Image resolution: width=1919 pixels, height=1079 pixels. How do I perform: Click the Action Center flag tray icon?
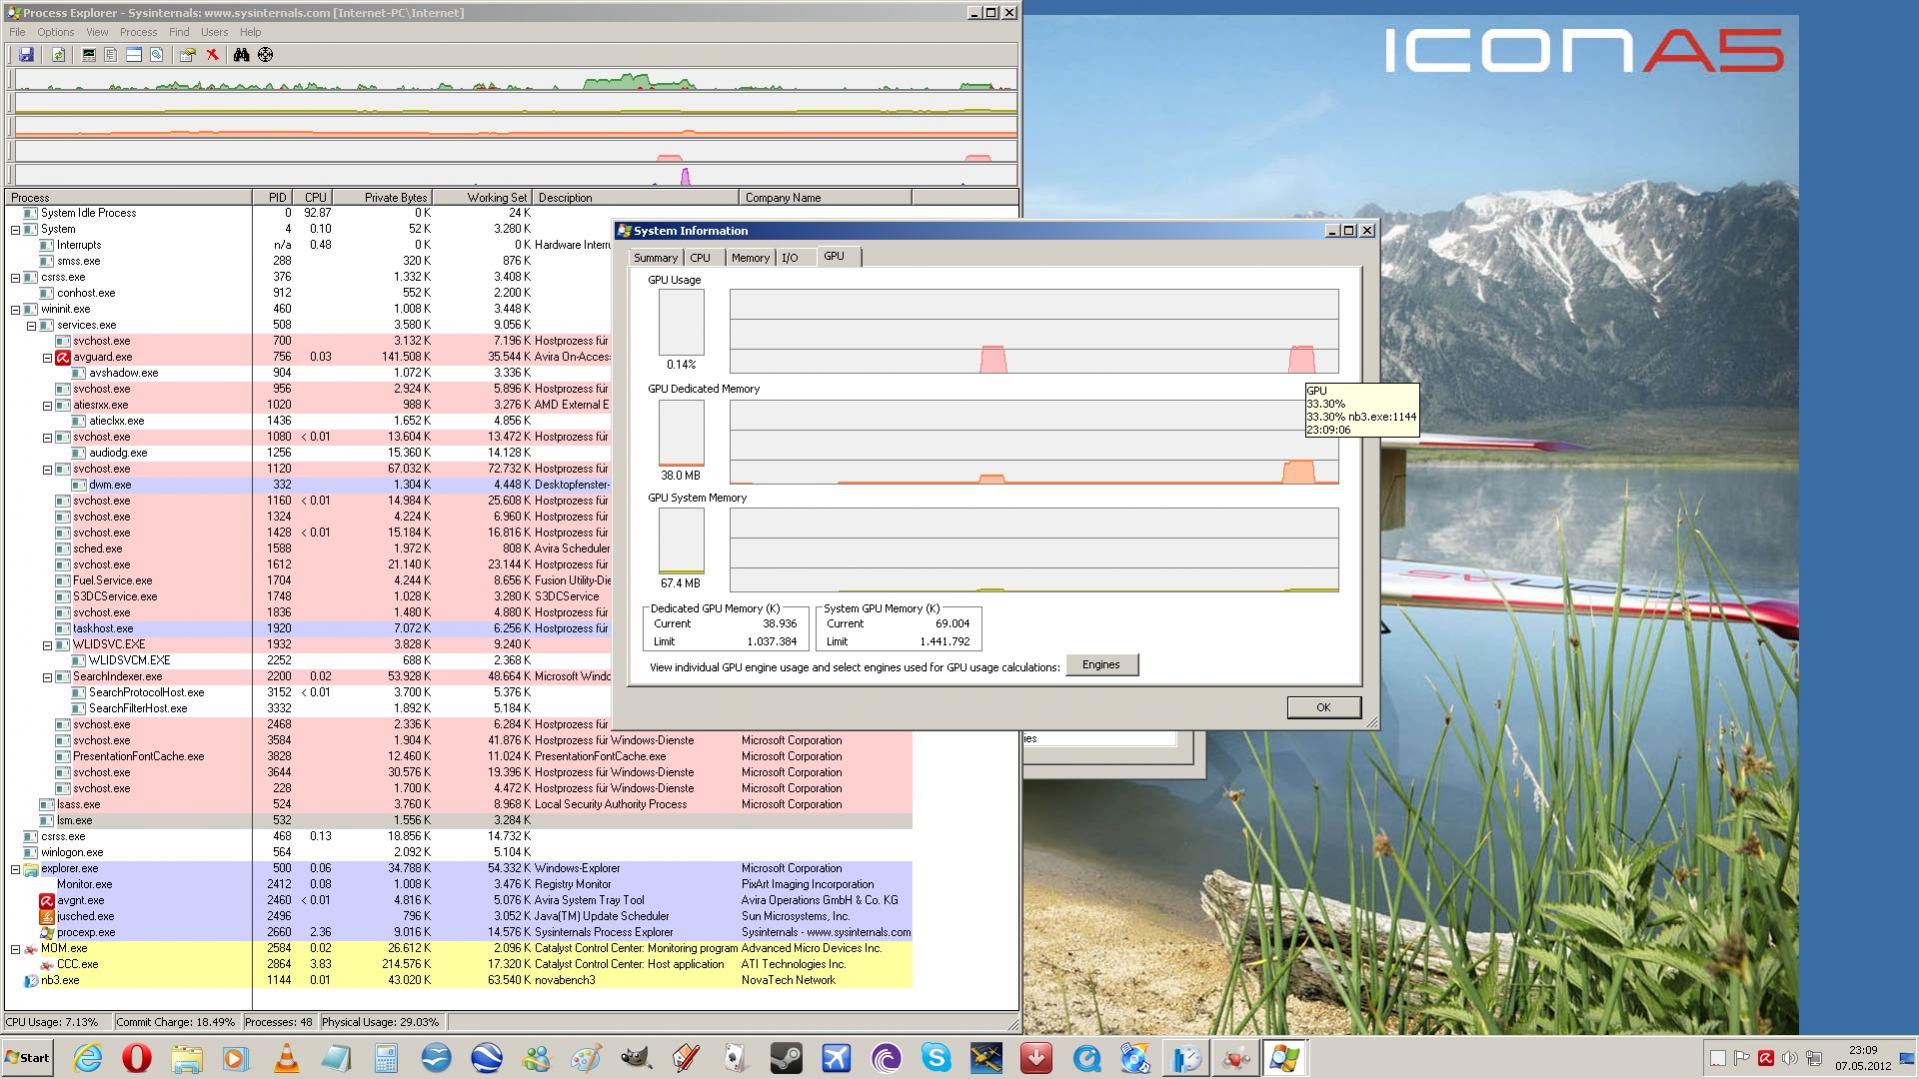1742,1058
